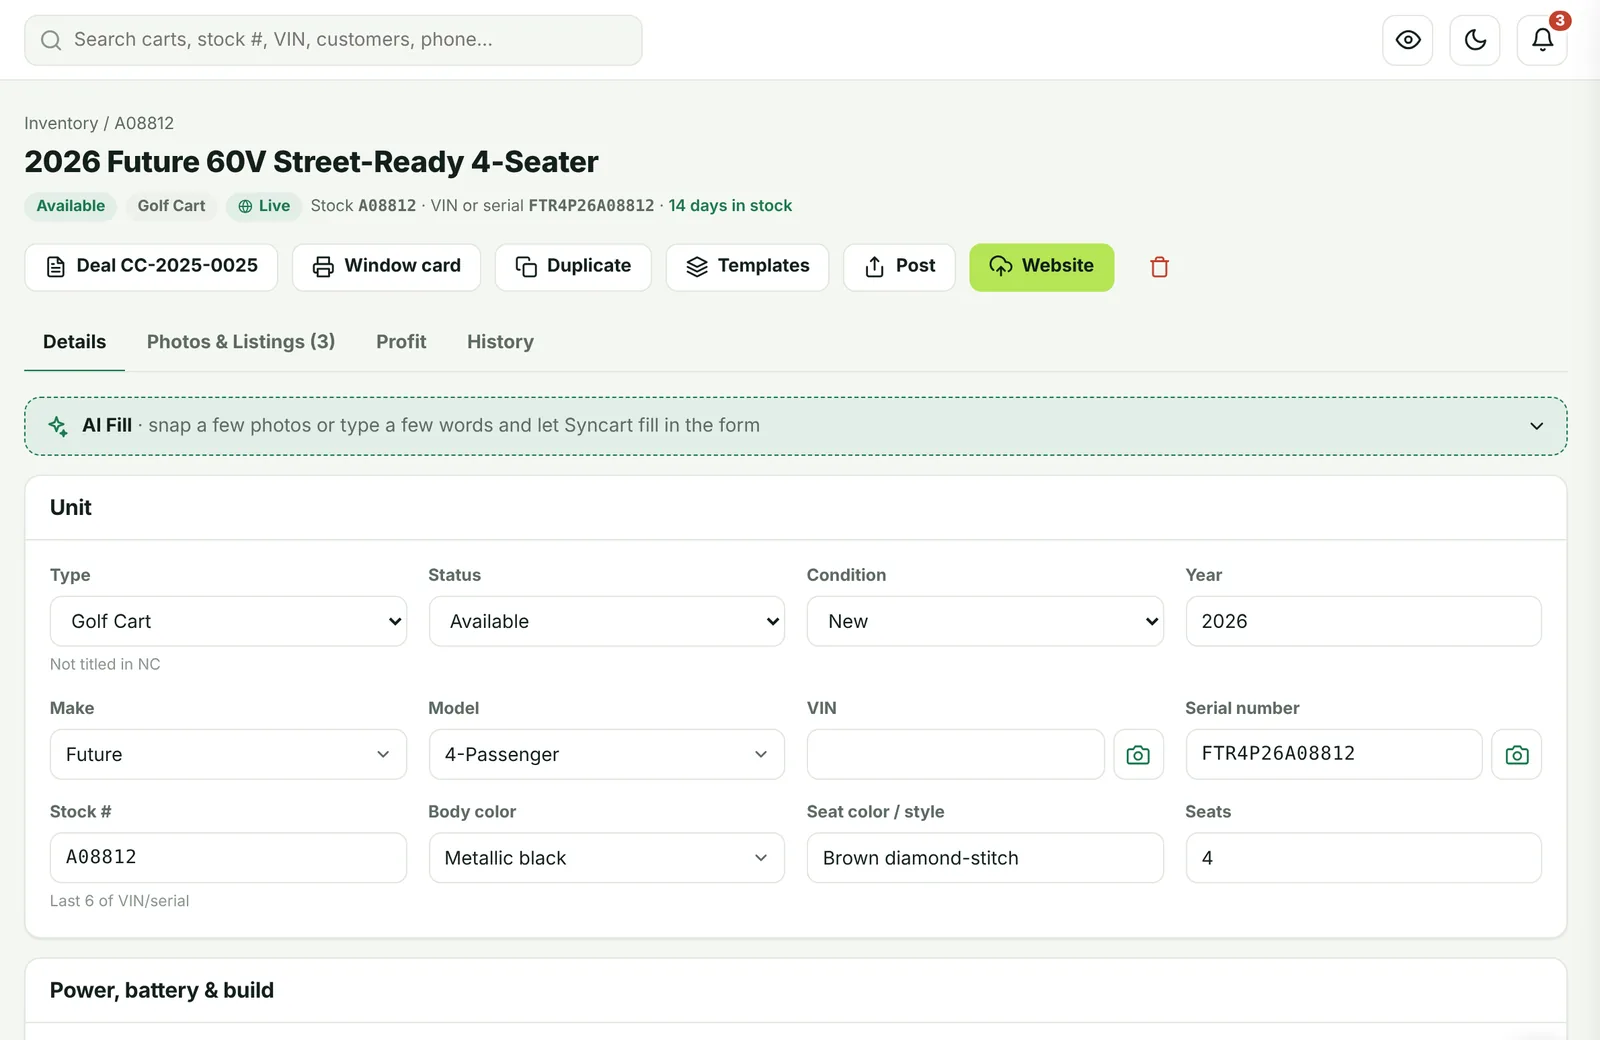The width and height of the screenshot is (1600, 1040).
Task: Open Deal CC-2025-0025
Action: click(x=151, y=267)
